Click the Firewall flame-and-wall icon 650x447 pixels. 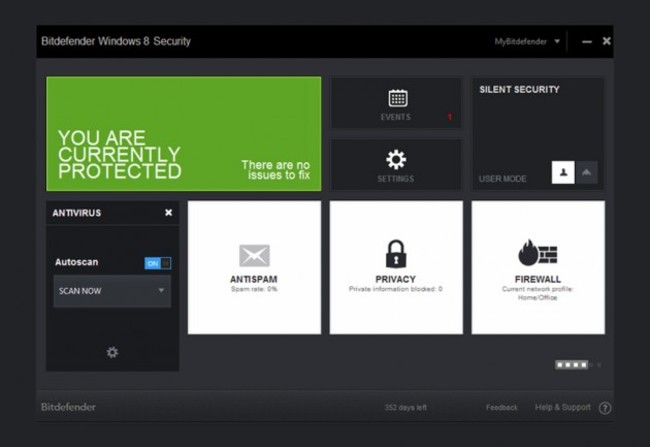(538, 253)
